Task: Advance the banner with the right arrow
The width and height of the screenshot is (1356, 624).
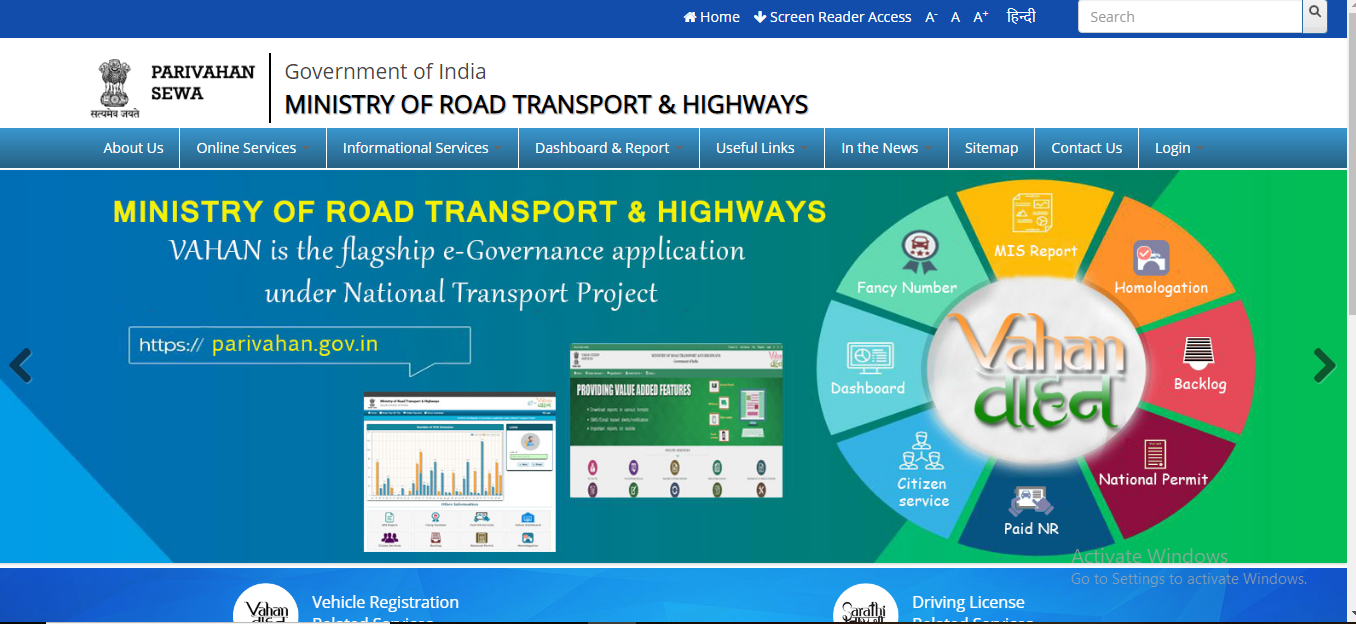Action: (x=1324, y=366)
